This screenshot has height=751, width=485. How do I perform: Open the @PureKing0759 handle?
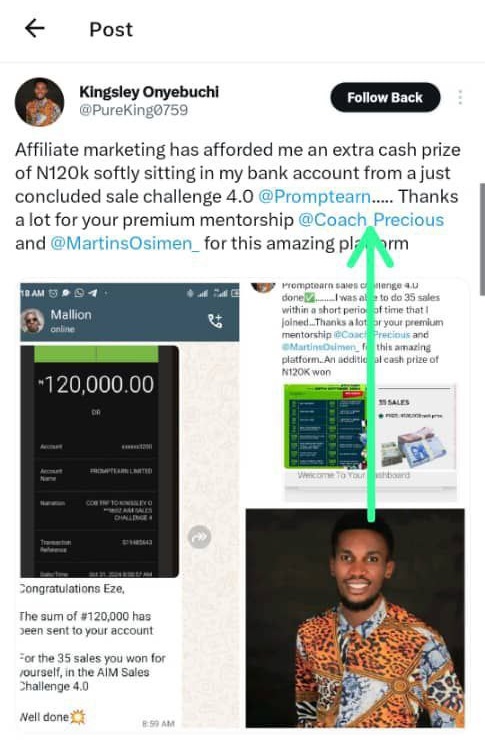134,110
